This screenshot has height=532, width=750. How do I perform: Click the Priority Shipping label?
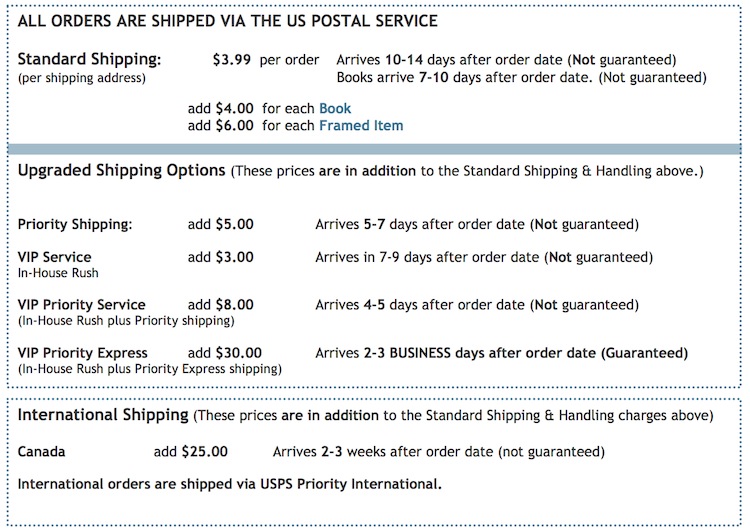(x=75, y=224)
